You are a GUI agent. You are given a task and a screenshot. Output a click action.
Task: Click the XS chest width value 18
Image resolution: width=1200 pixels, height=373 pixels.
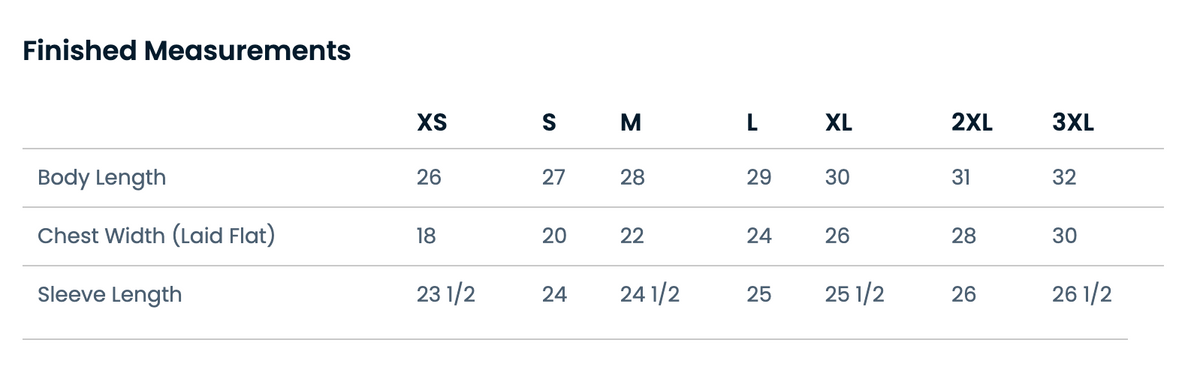click(x=427, y=236)
